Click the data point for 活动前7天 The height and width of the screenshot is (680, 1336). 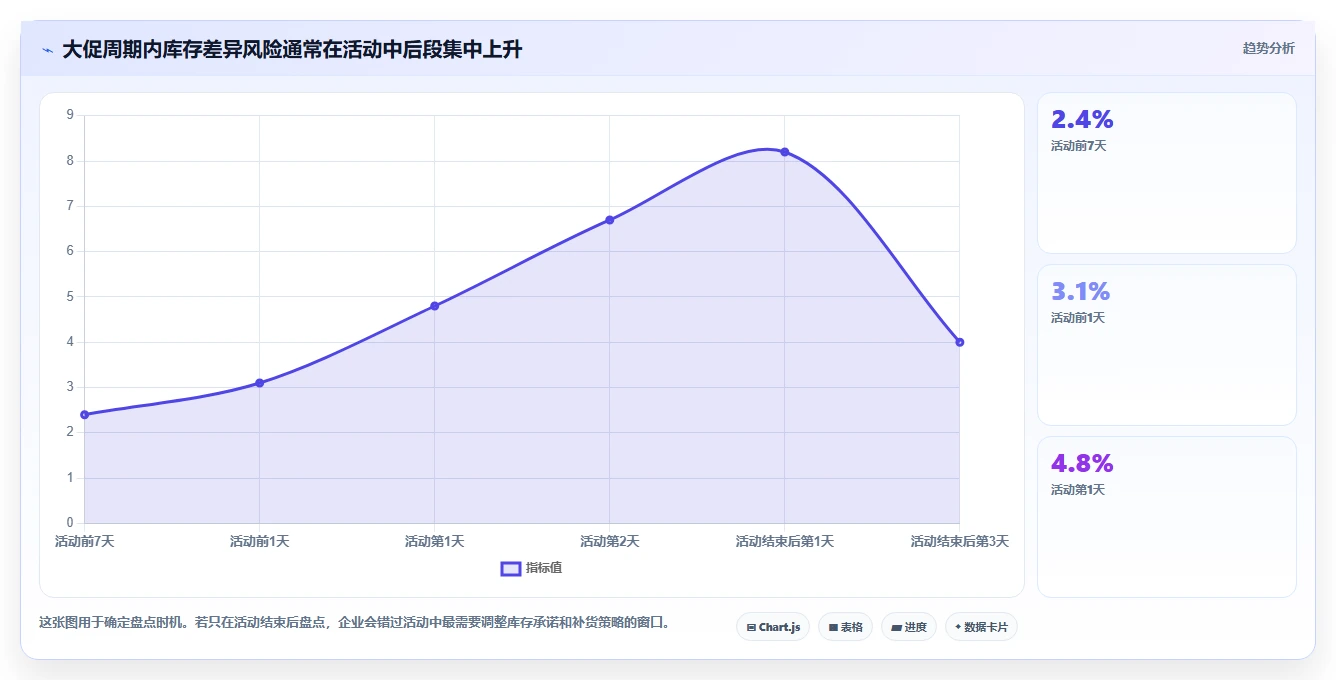coord(85,414)
